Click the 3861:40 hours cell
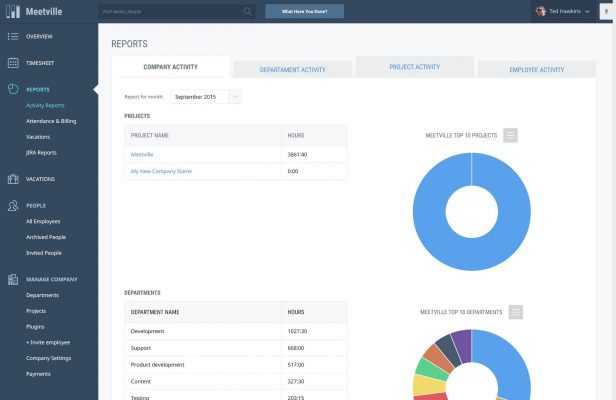The image size is (616, 400). (x=314, y=154)
